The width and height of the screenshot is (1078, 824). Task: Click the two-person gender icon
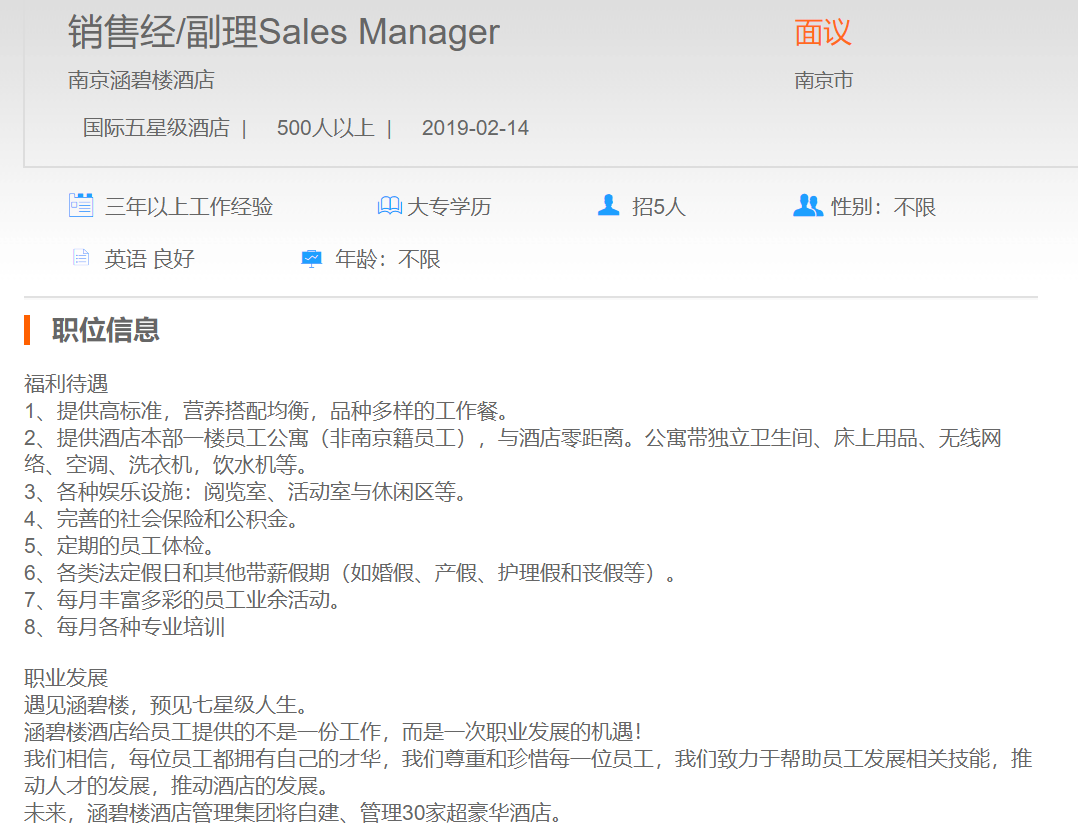(x=807, y=206)
